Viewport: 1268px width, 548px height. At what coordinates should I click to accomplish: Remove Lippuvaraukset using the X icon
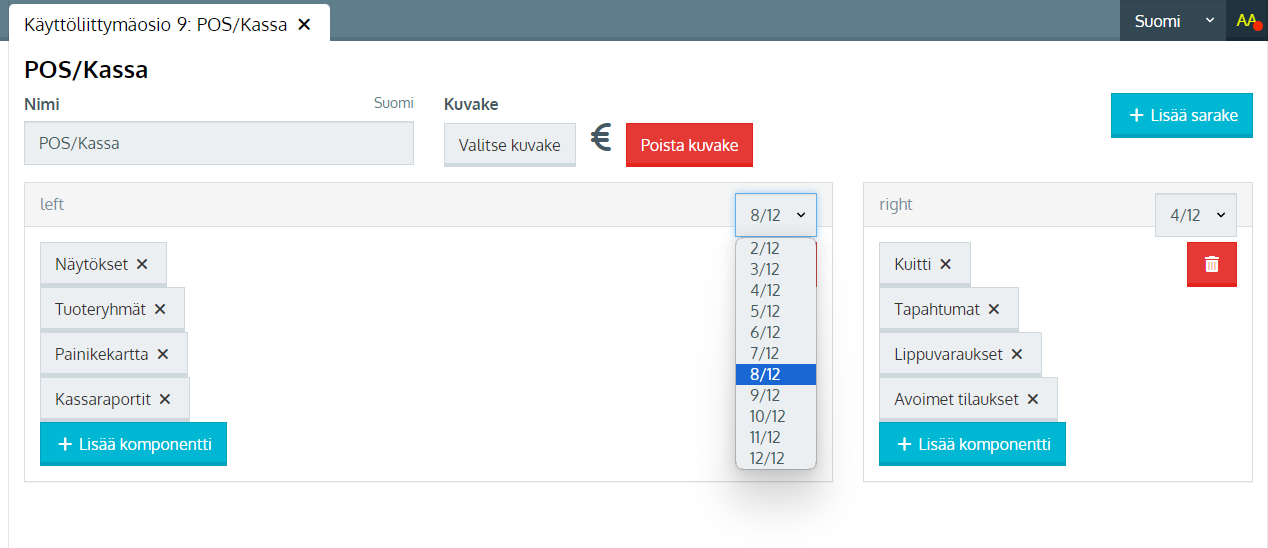point(1017,354)
